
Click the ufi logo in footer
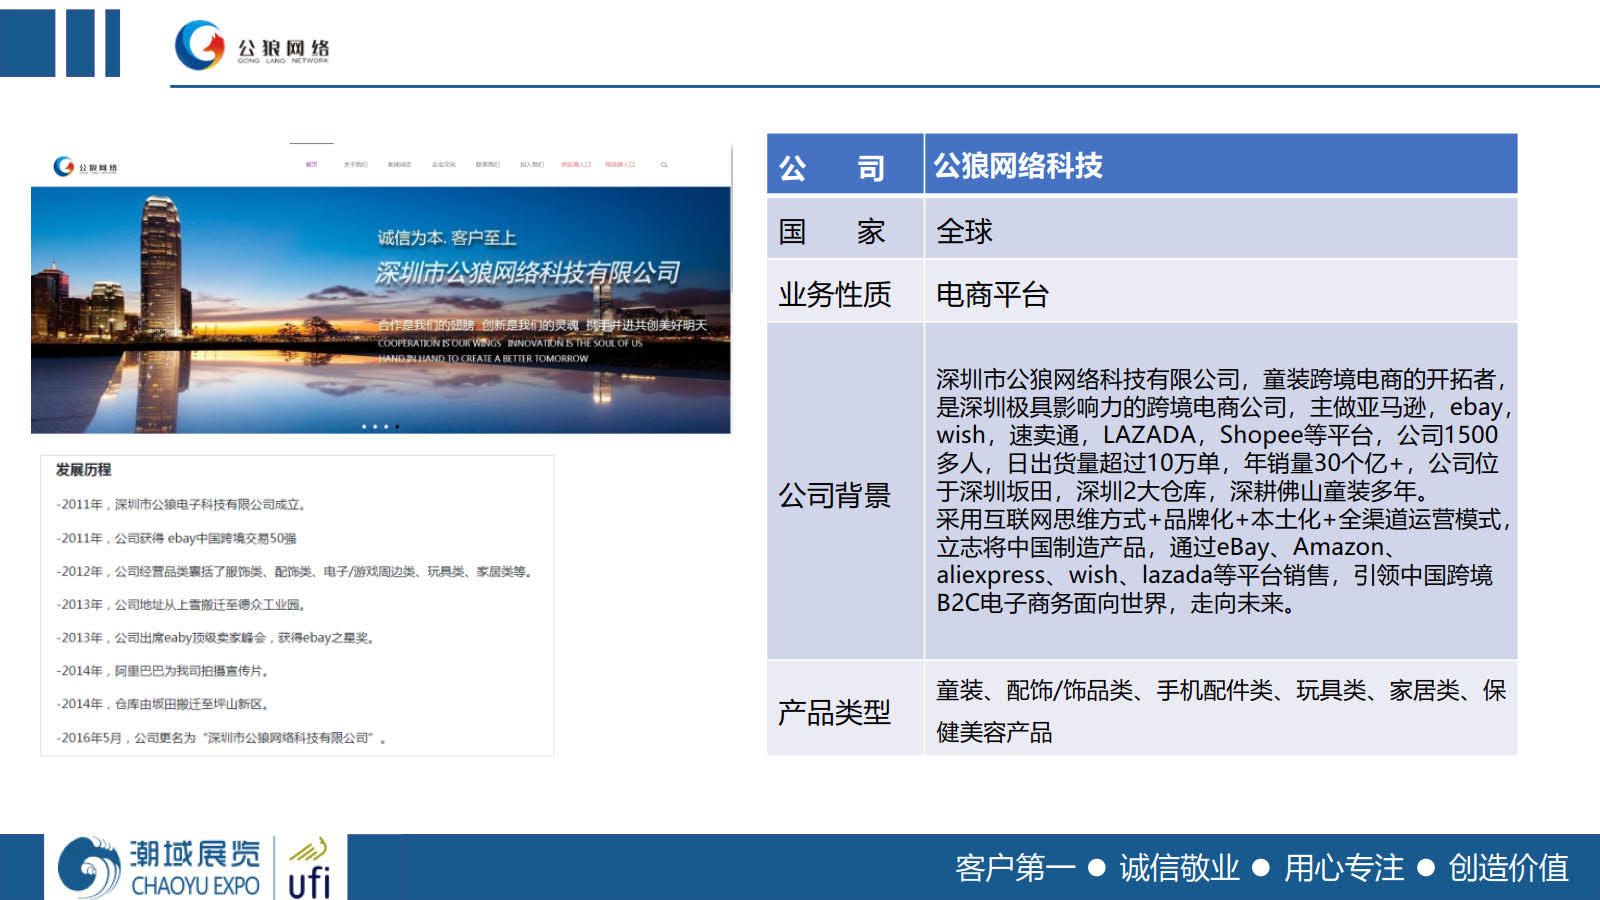(309, 868)
